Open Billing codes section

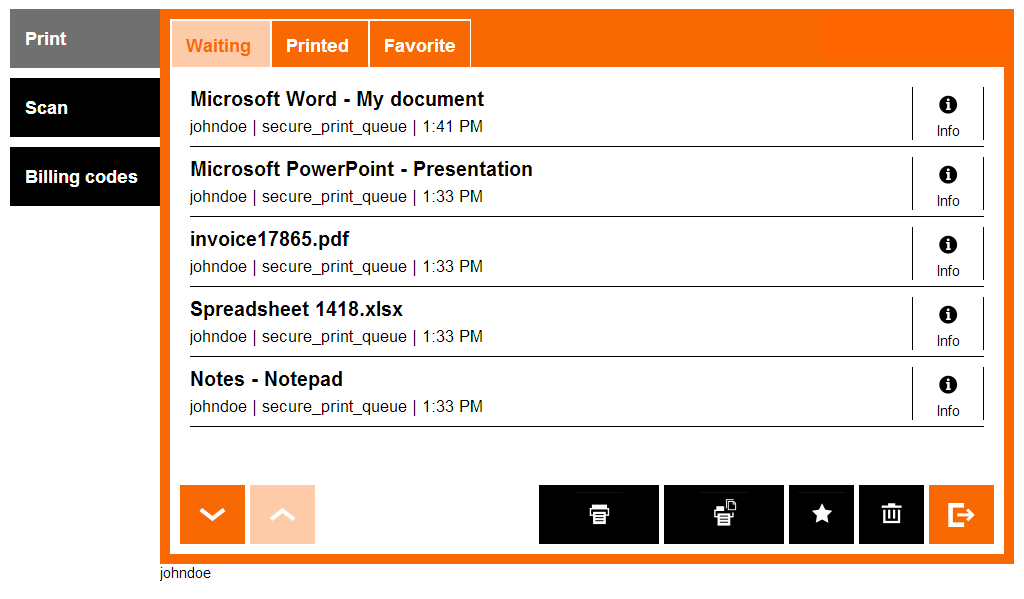pyautogui.click(x=85, y=177)
